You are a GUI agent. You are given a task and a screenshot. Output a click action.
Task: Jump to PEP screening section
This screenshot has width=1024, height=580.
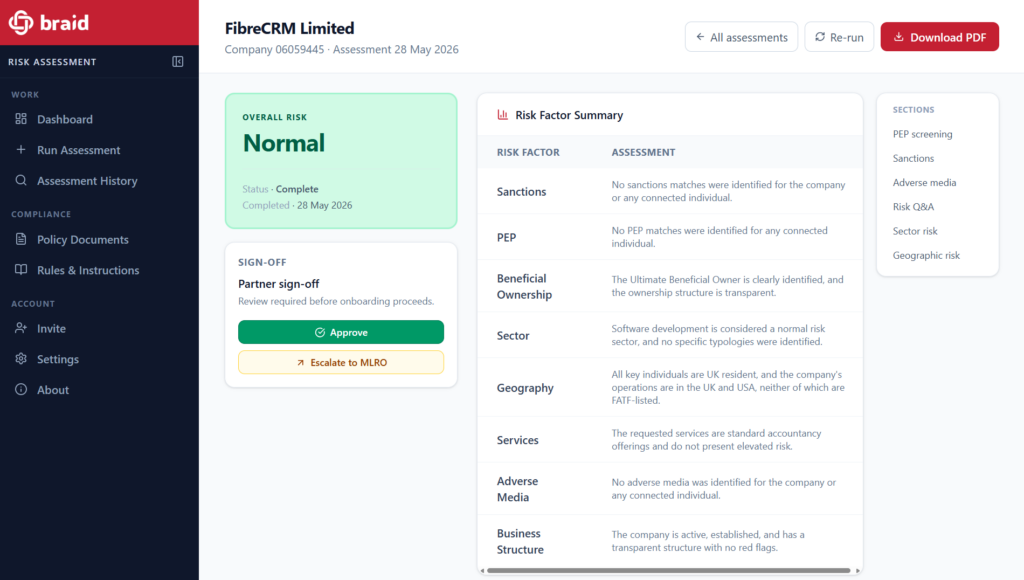click(922, 134)
